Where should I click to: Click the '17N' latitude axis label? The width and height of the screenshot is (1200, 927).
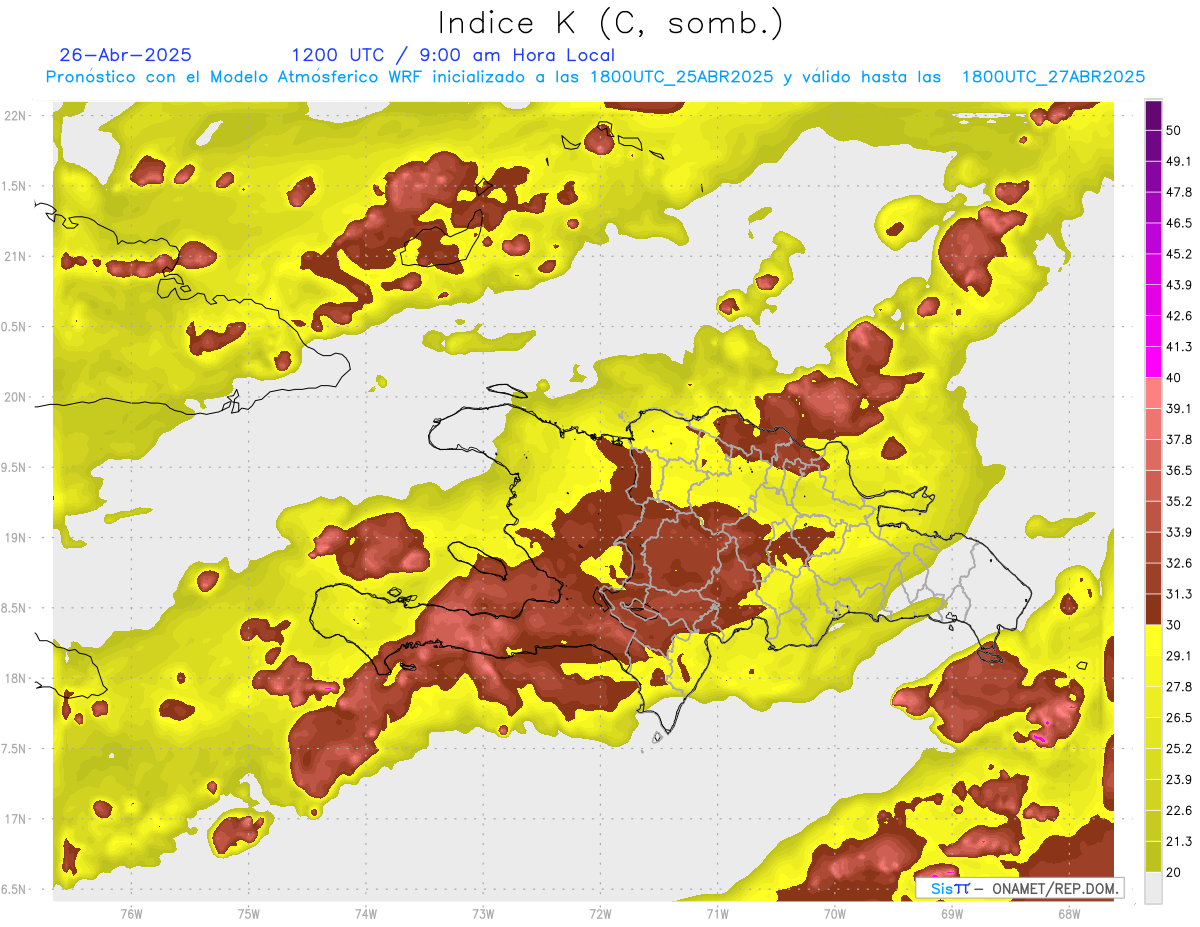pos(15,819)
